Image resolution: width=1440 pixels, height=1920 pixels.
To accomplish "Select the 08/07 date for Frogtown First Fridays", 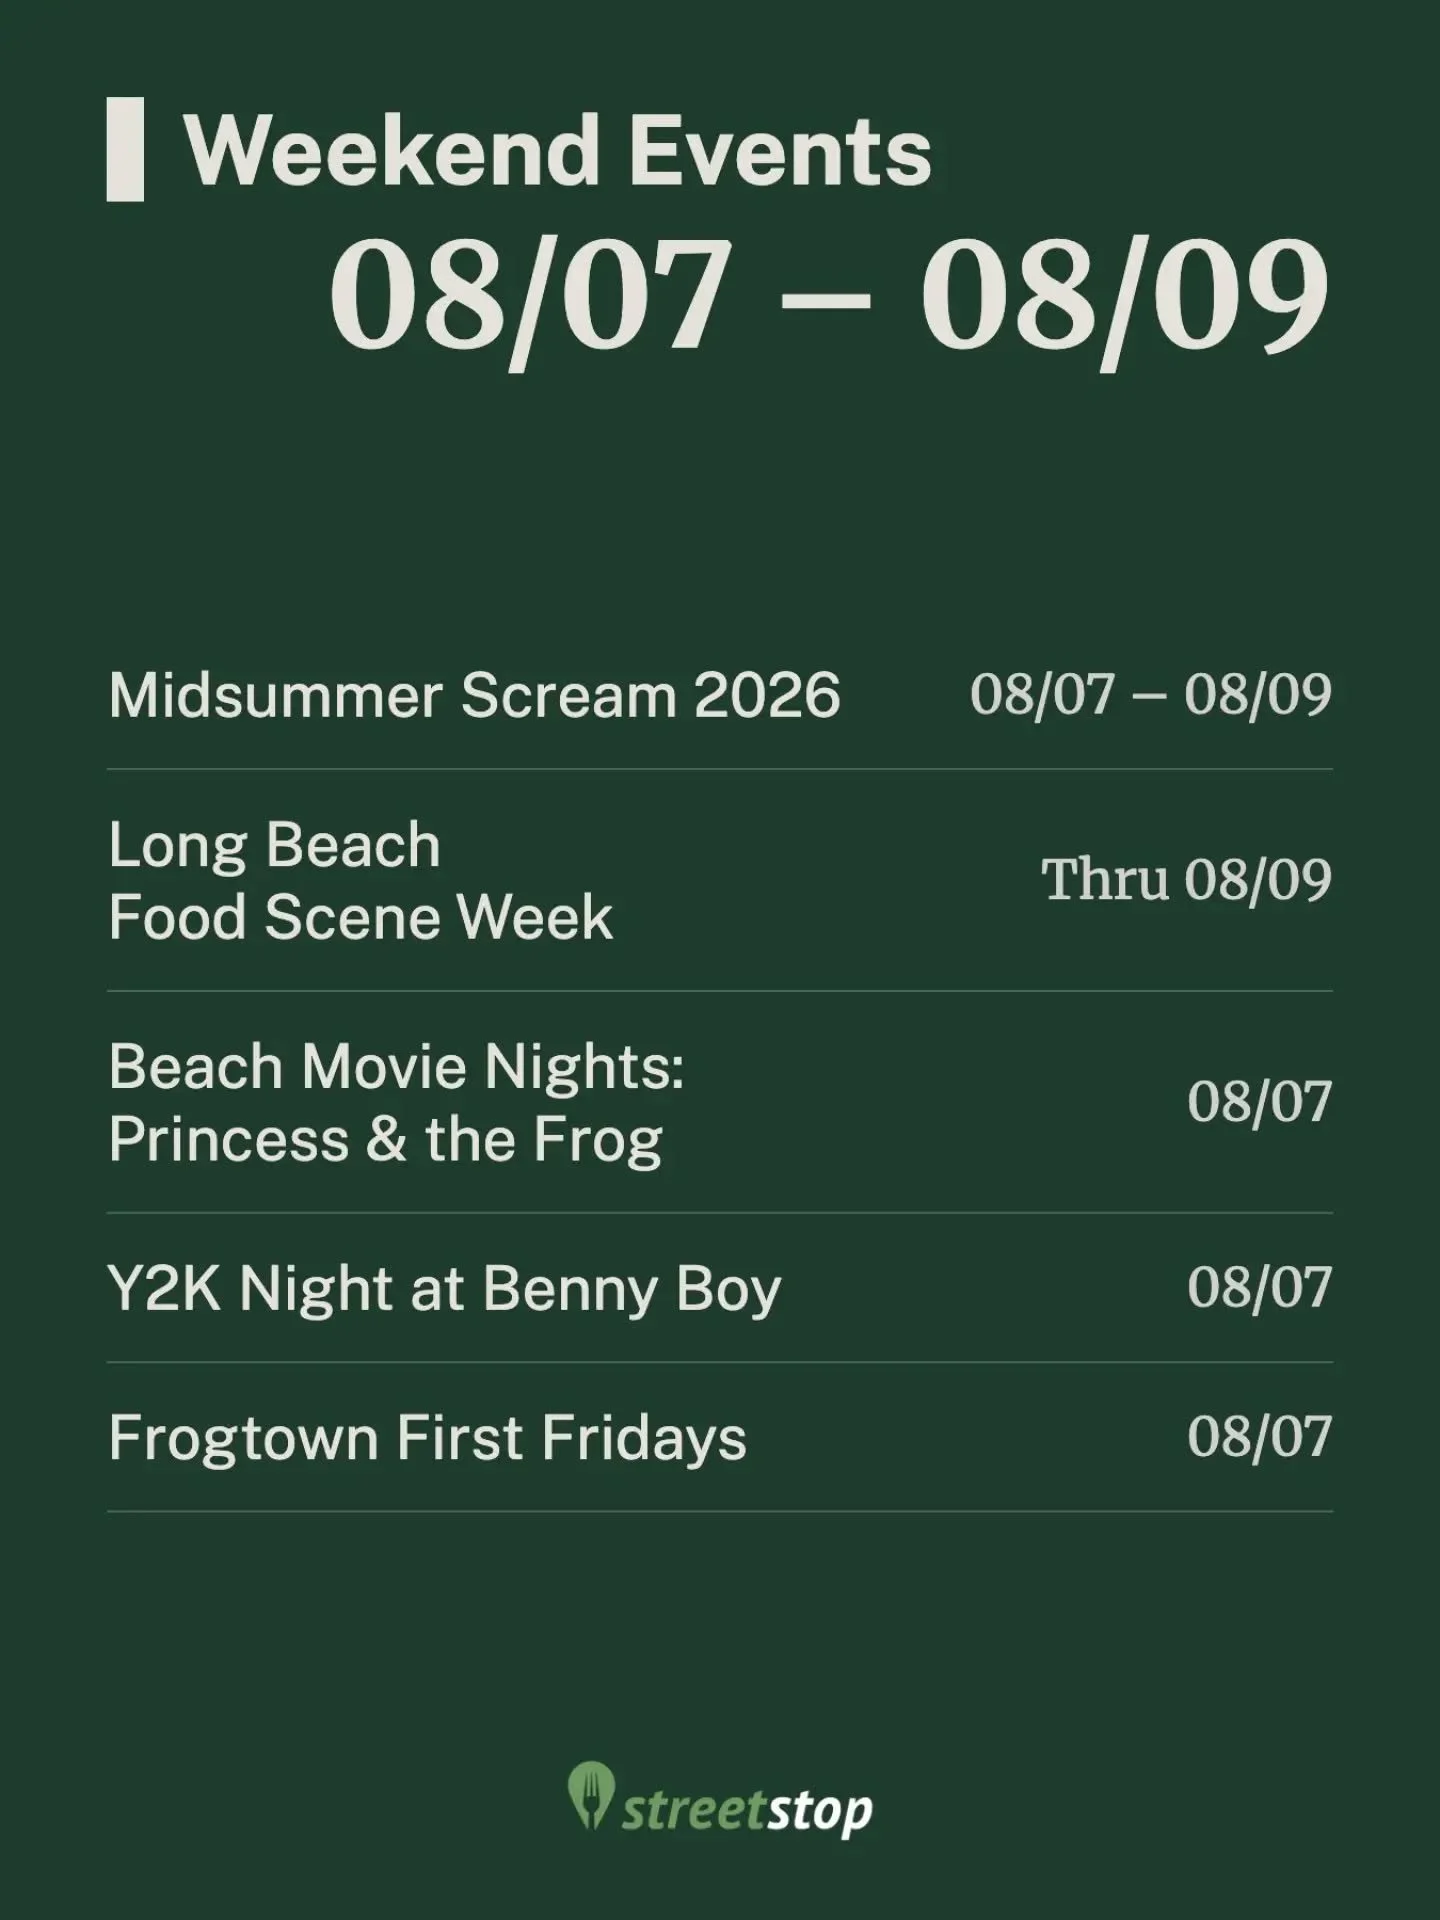I will click(1260, 1436).
